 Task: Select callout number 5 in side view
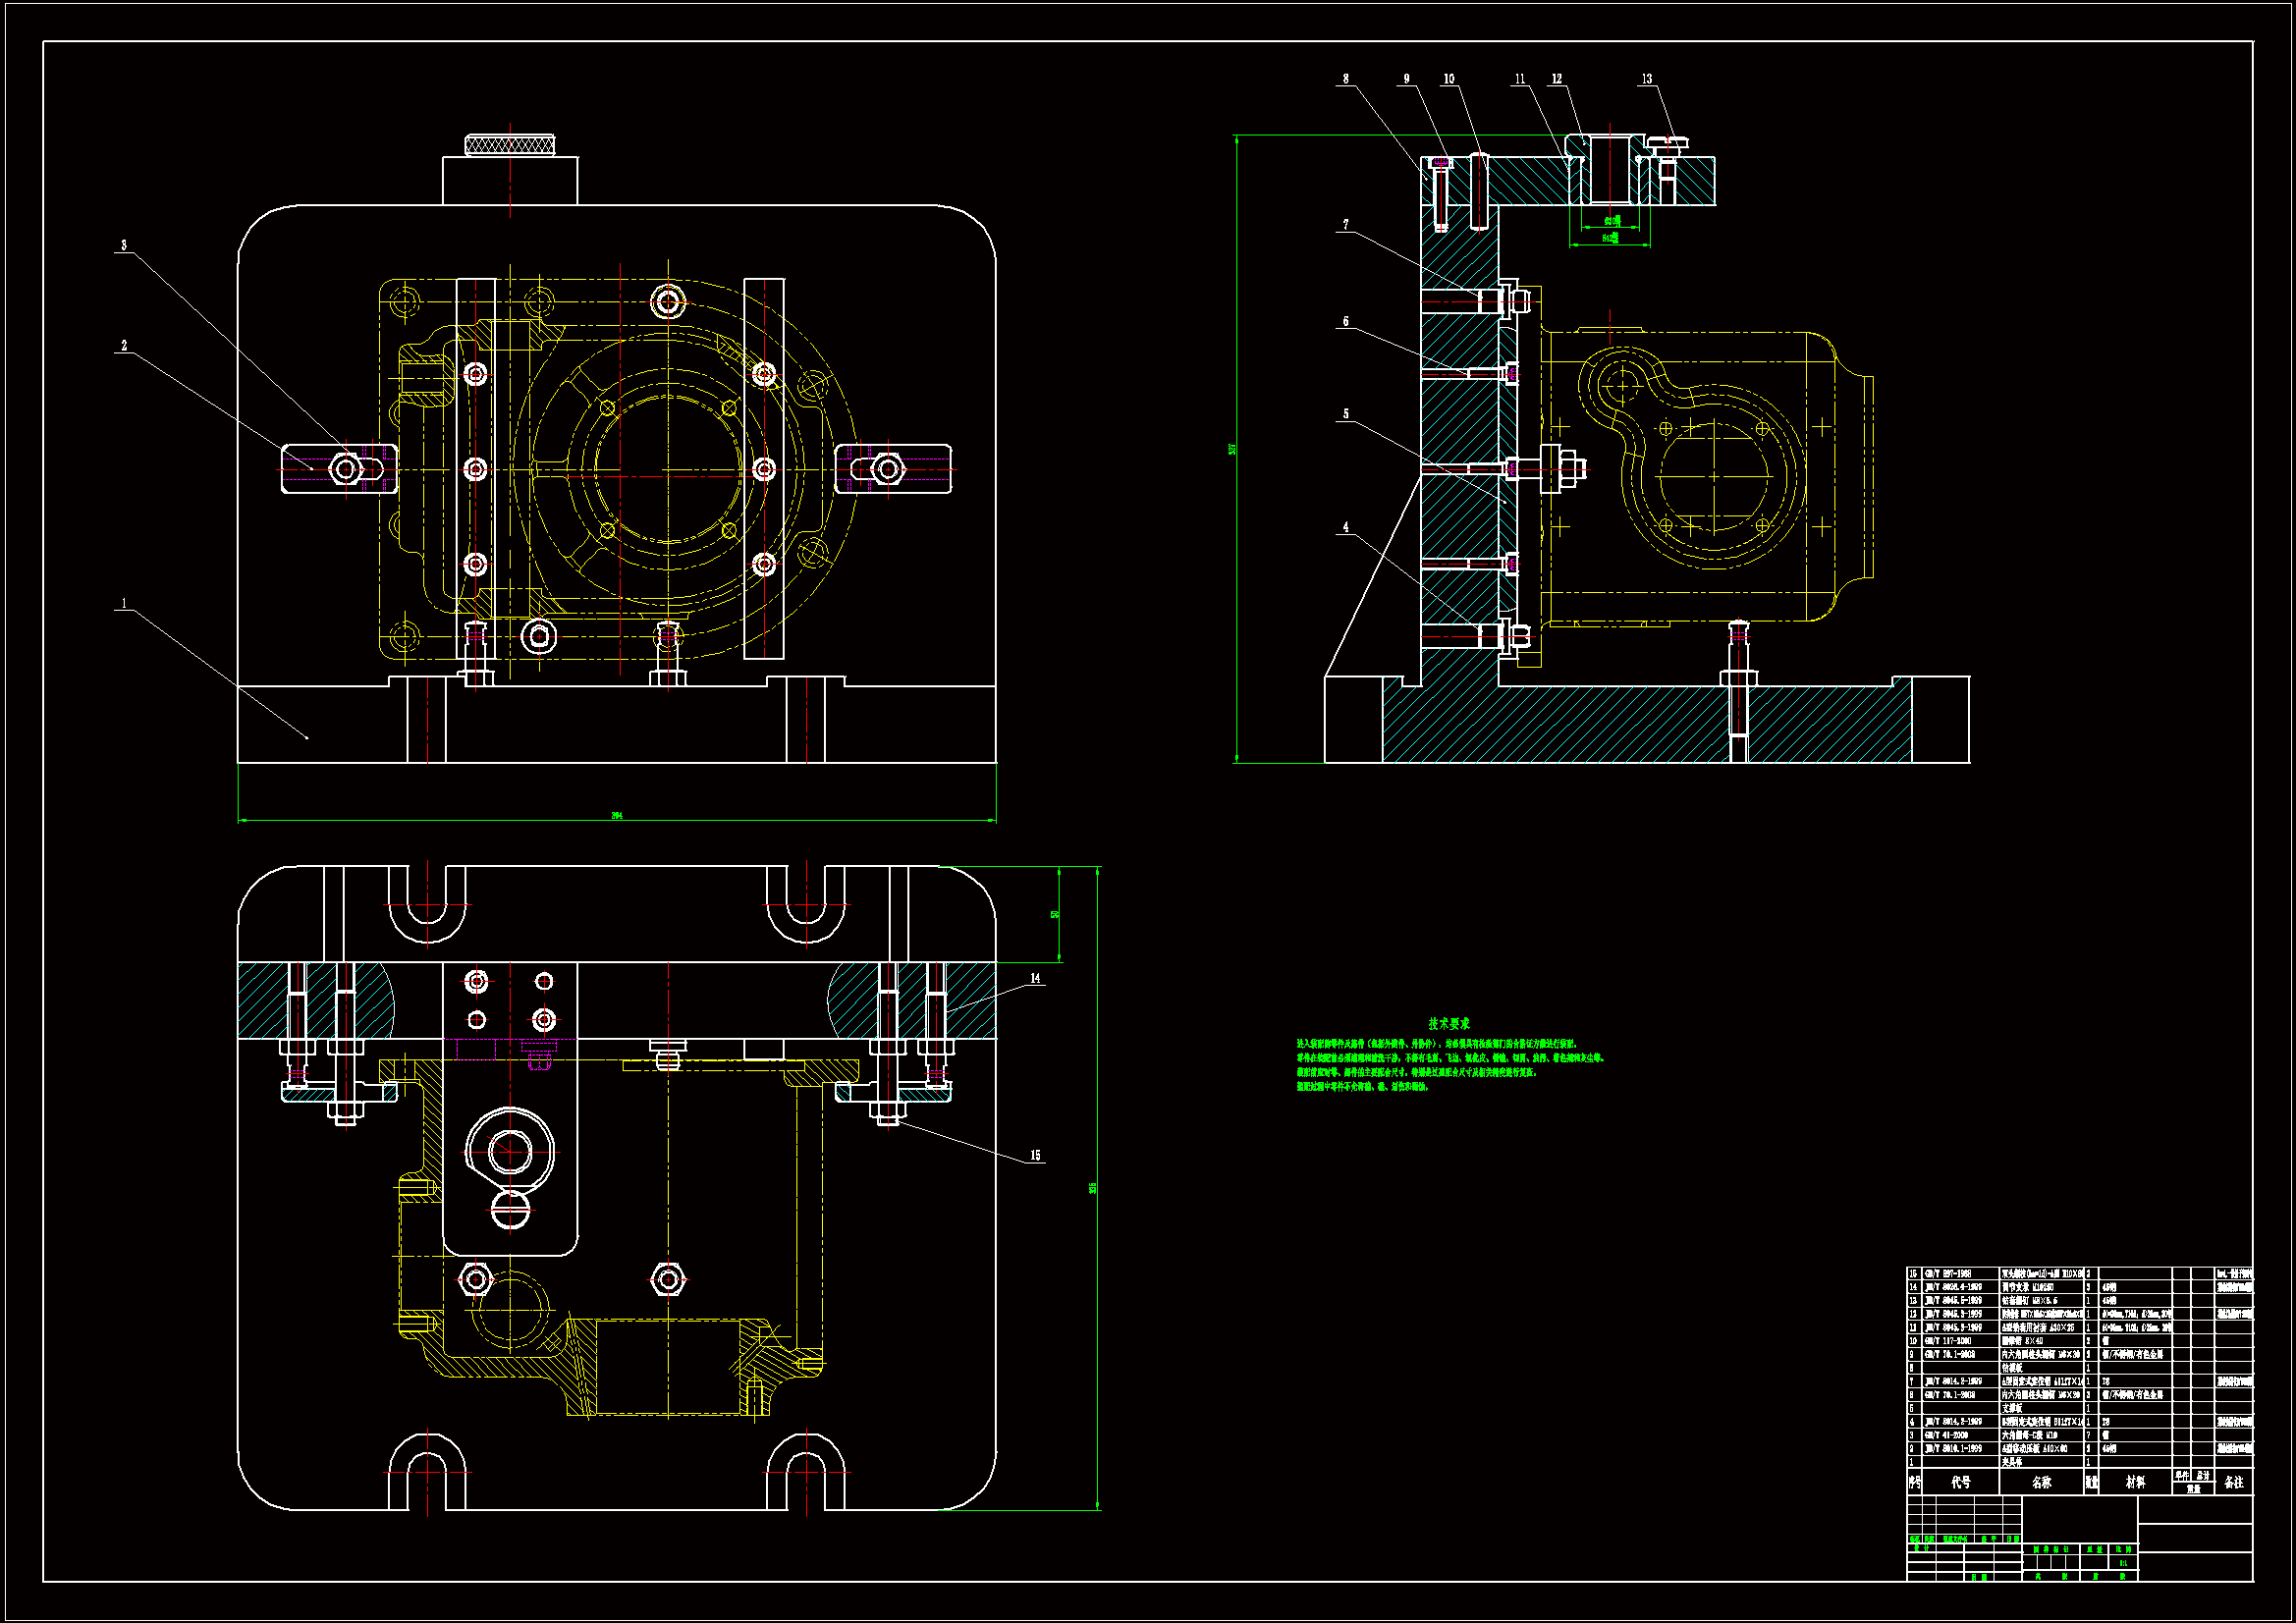click(x=1345, y=413)
